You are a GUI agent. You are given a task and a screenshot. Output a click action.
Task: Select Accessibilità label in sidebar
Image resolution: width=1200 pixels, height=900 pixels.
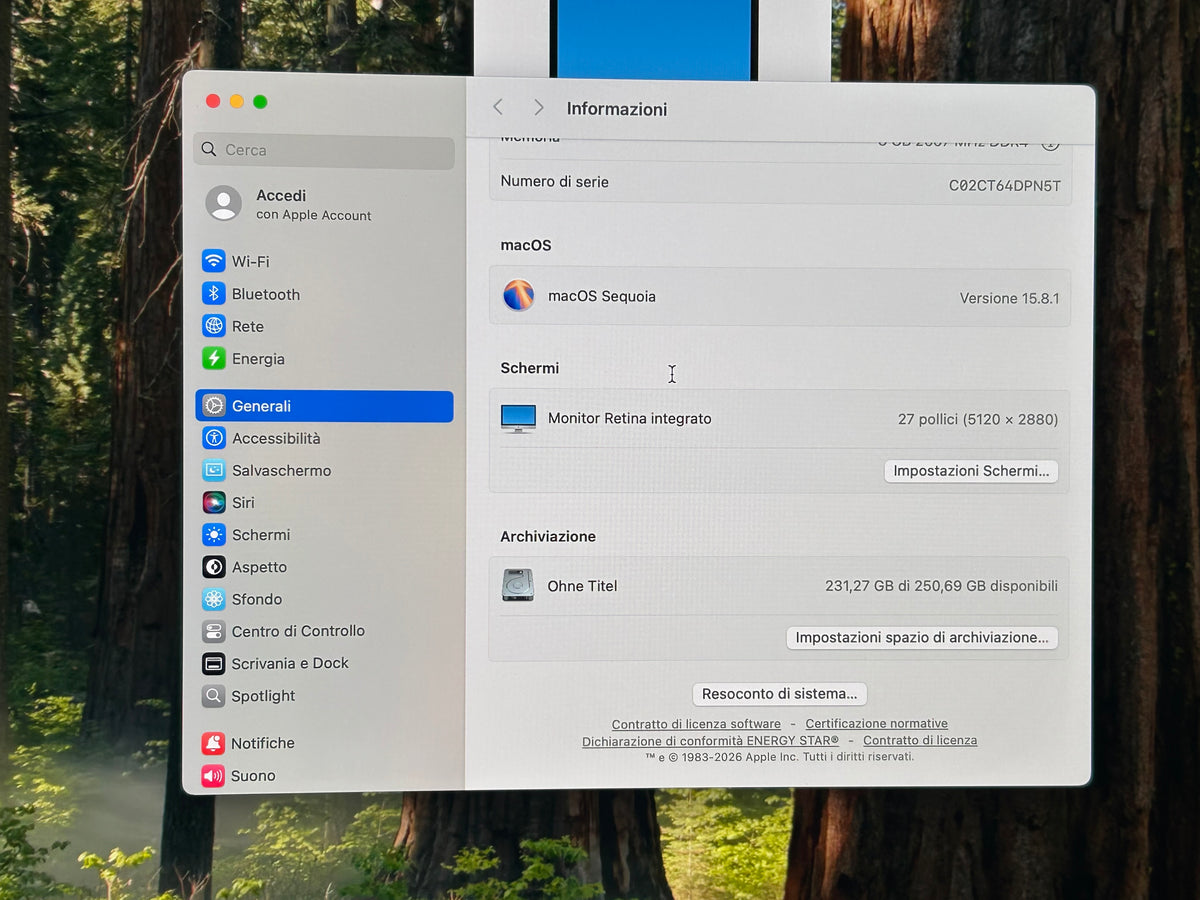276,438
